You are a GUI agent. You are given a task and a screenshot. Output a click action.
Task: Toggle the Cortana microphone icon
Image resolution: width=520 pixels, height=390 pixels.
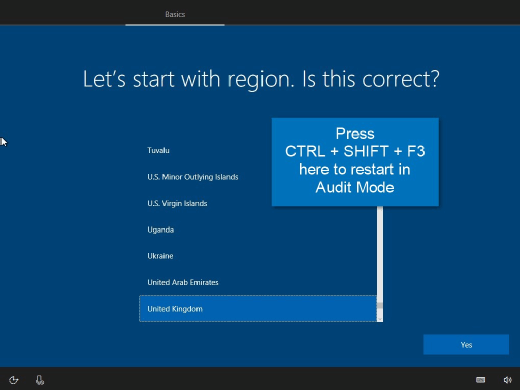(40, 380)
